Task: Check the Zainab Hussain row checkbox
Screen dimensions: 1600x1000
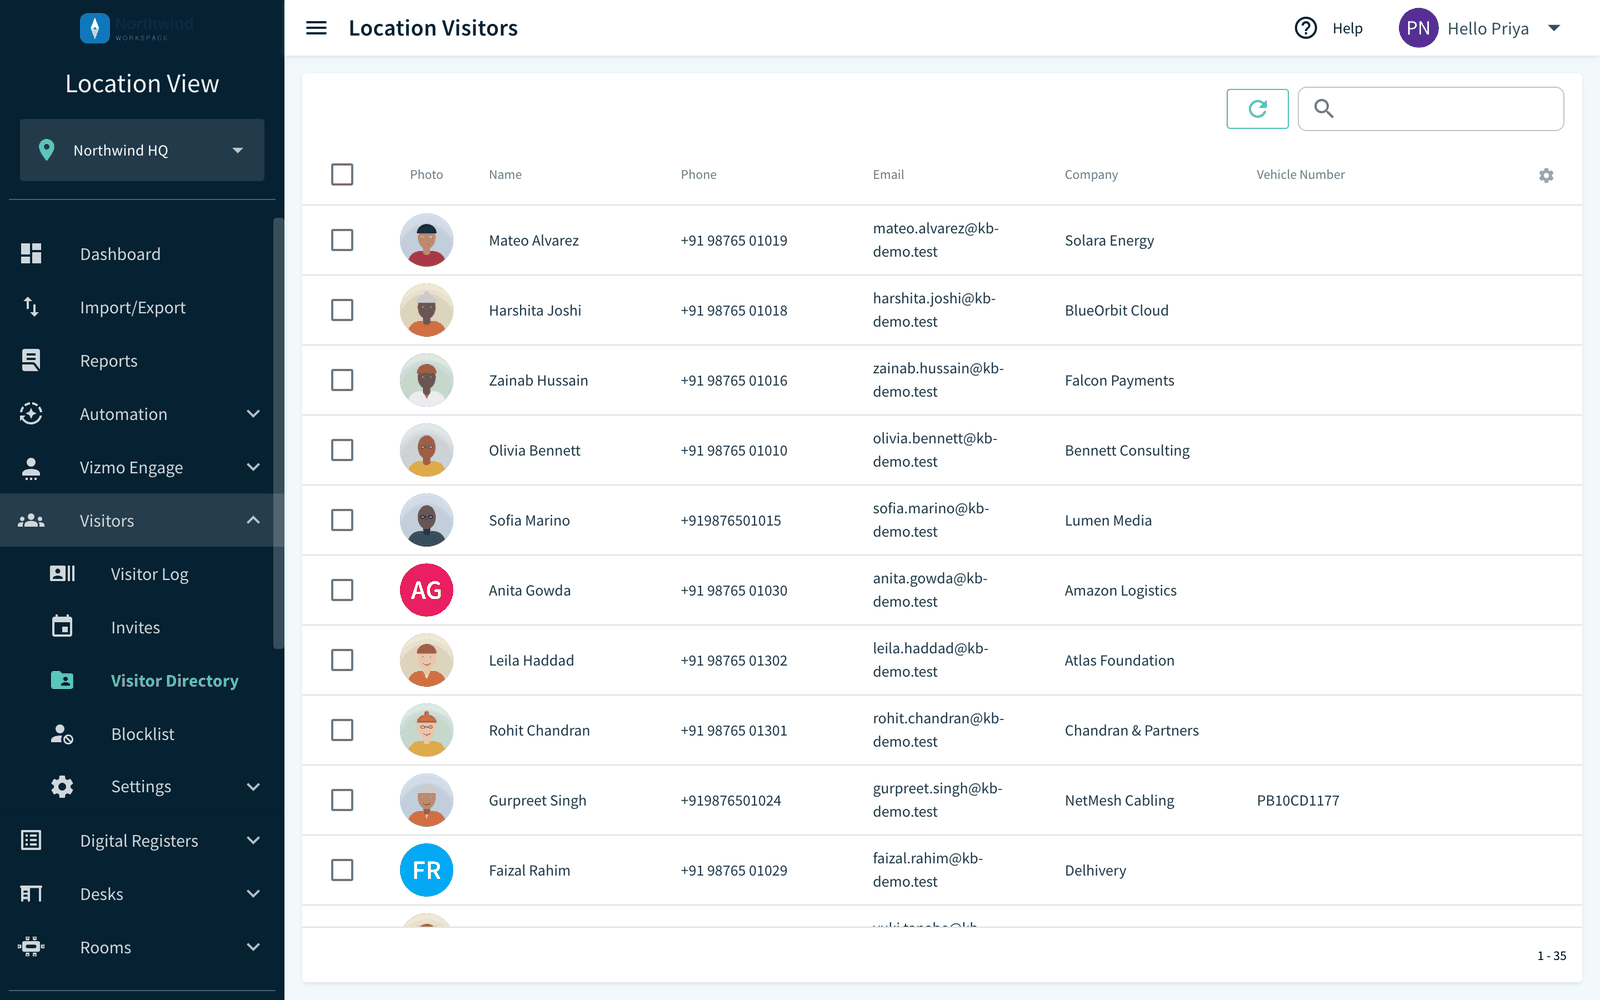Action: pyautogui.click(x=342, y=380)
